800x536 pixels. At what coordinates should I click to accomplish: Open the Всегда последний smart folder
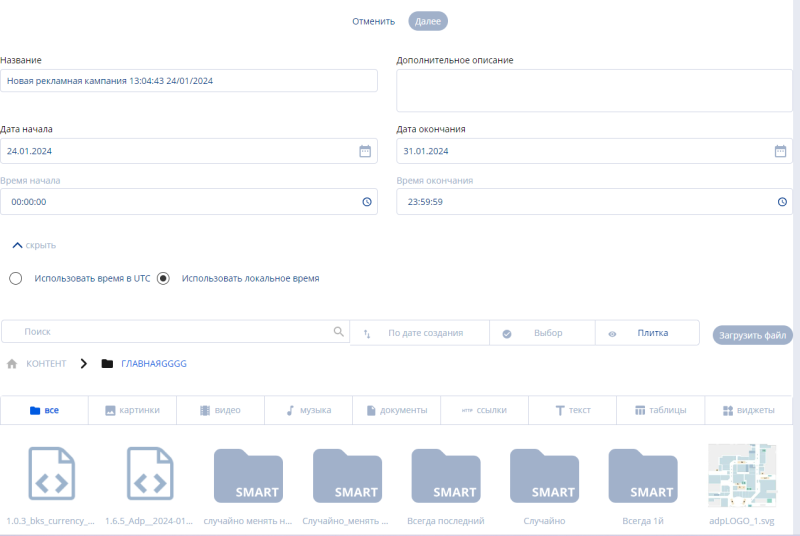[x=446, y=477]
